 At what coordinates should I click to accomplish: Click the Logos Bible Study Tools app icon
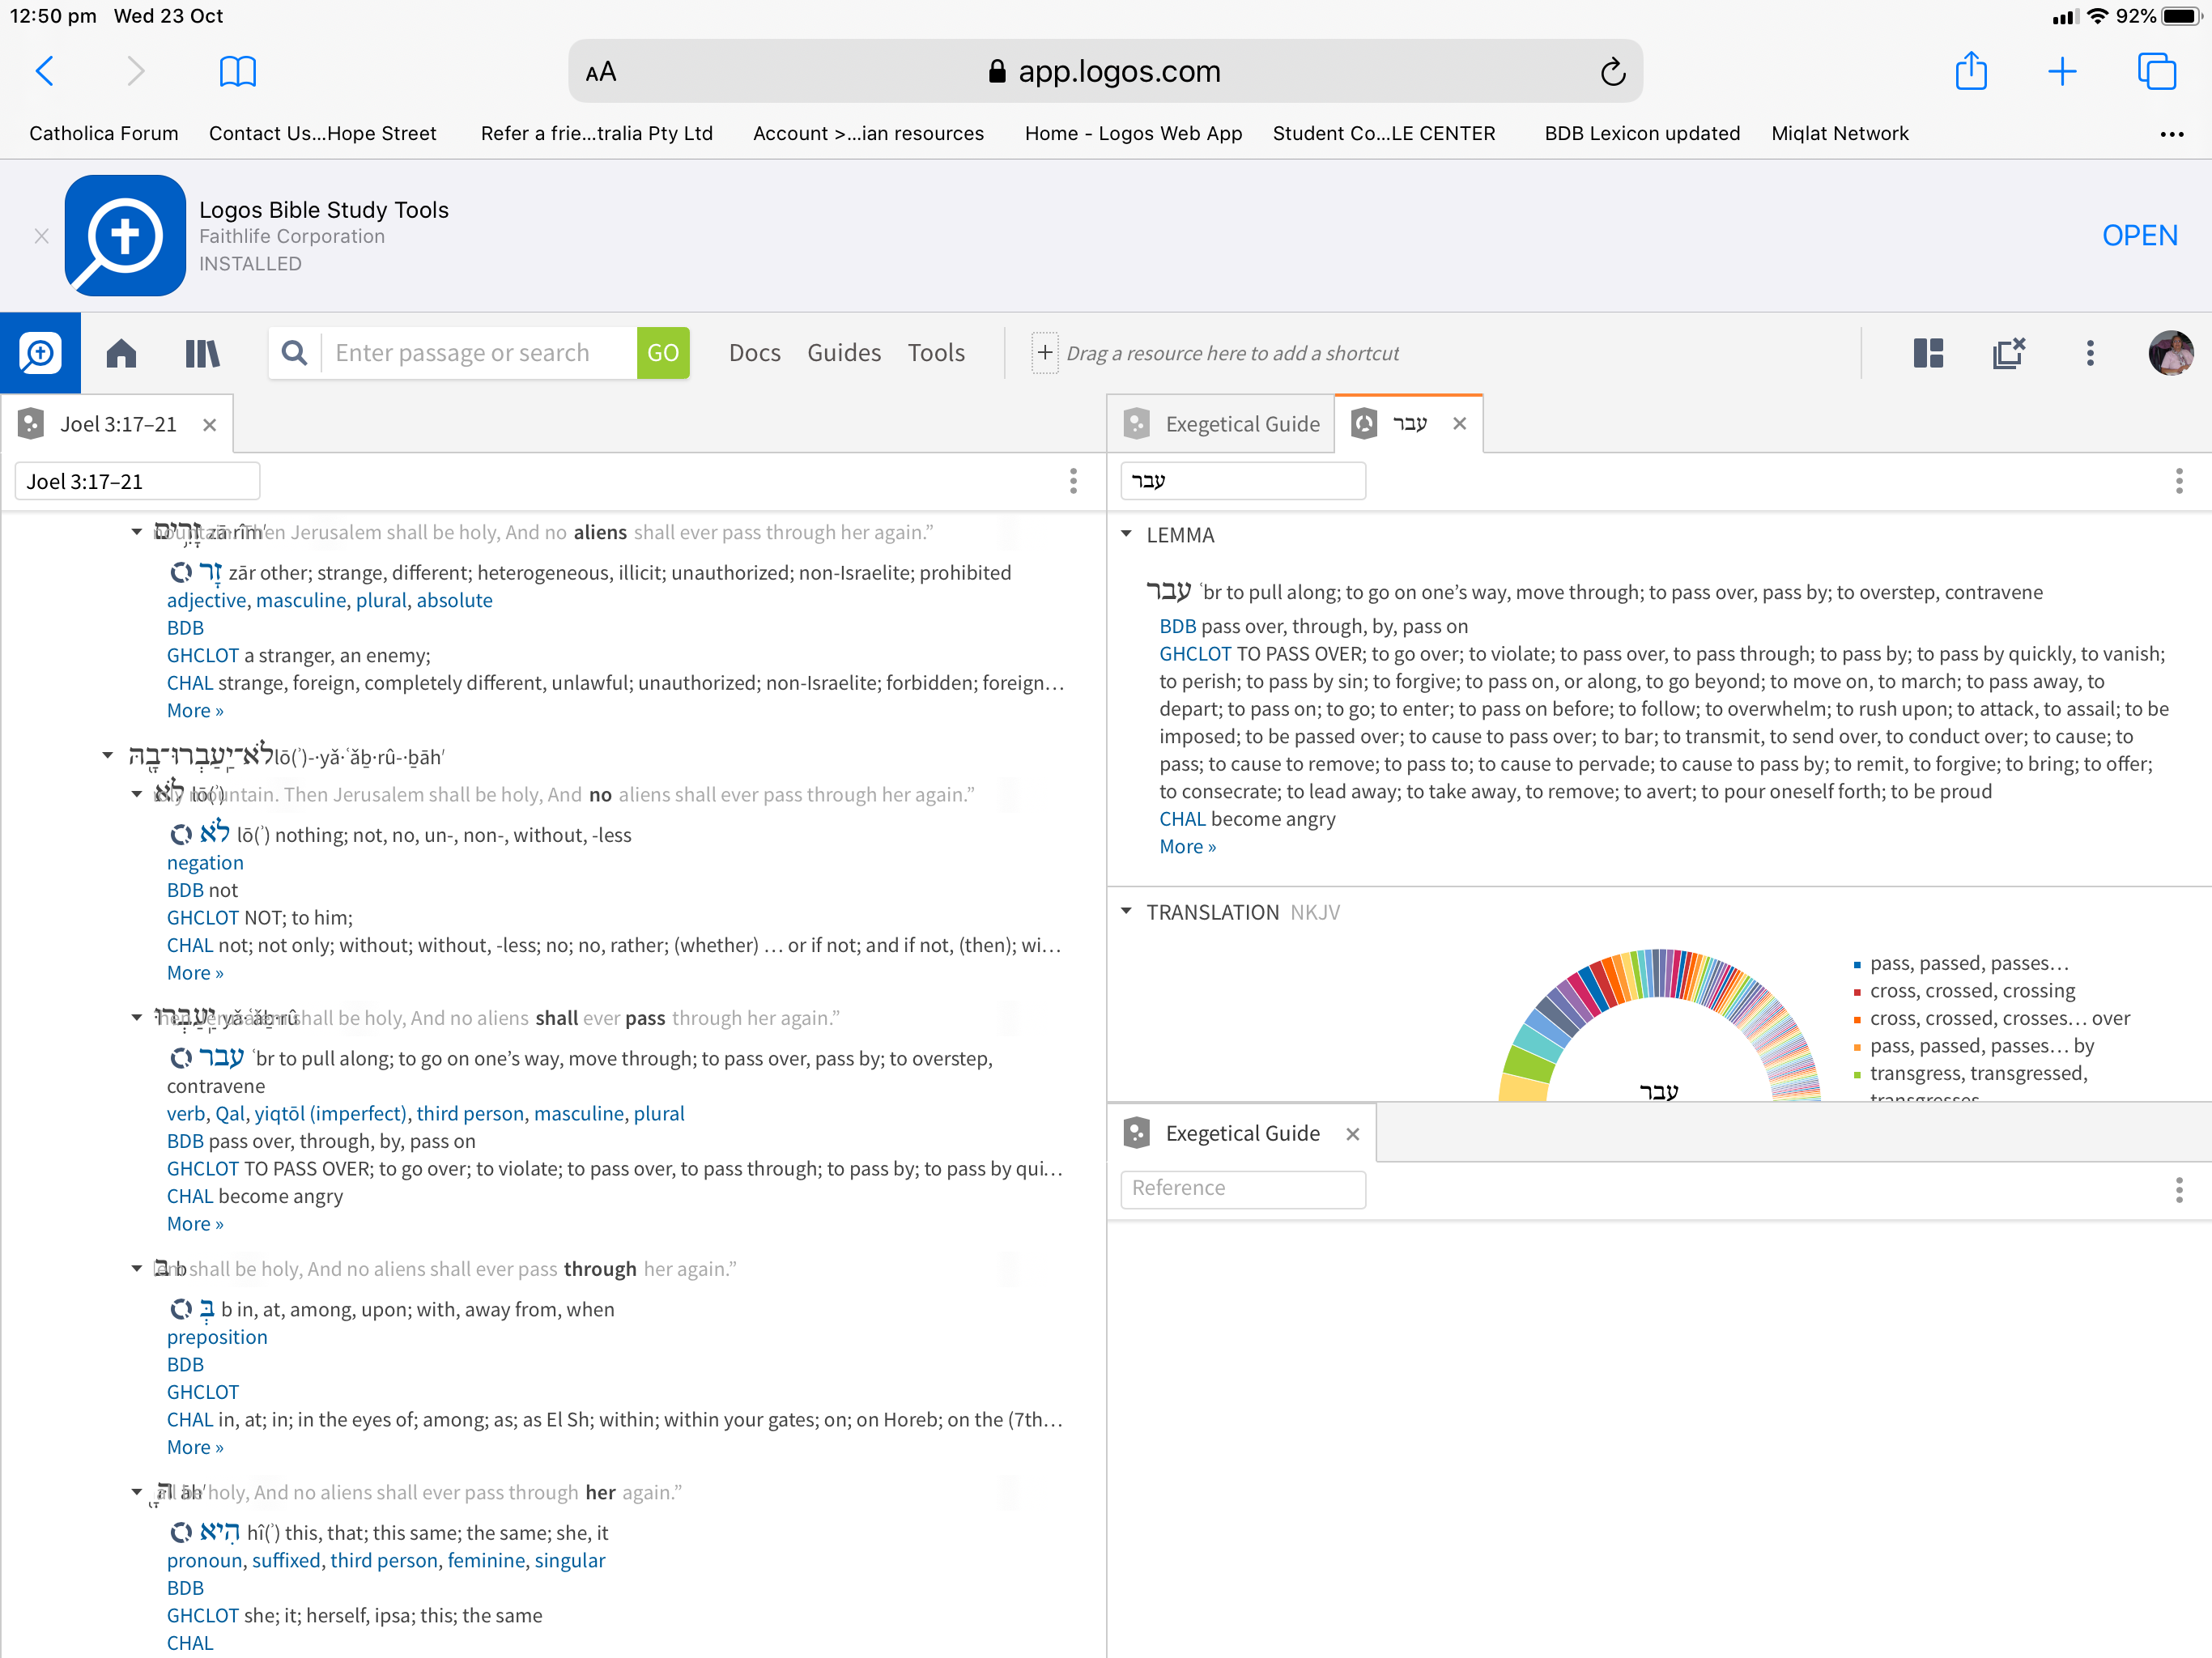(x=125, y=235)
